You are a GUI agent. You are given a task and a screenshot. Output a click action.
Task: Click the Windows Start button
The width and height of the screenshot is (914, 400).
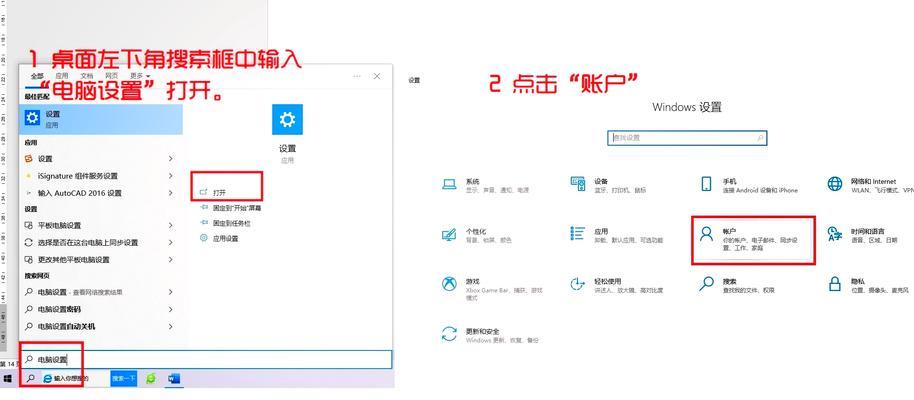(x=8, y=379)
